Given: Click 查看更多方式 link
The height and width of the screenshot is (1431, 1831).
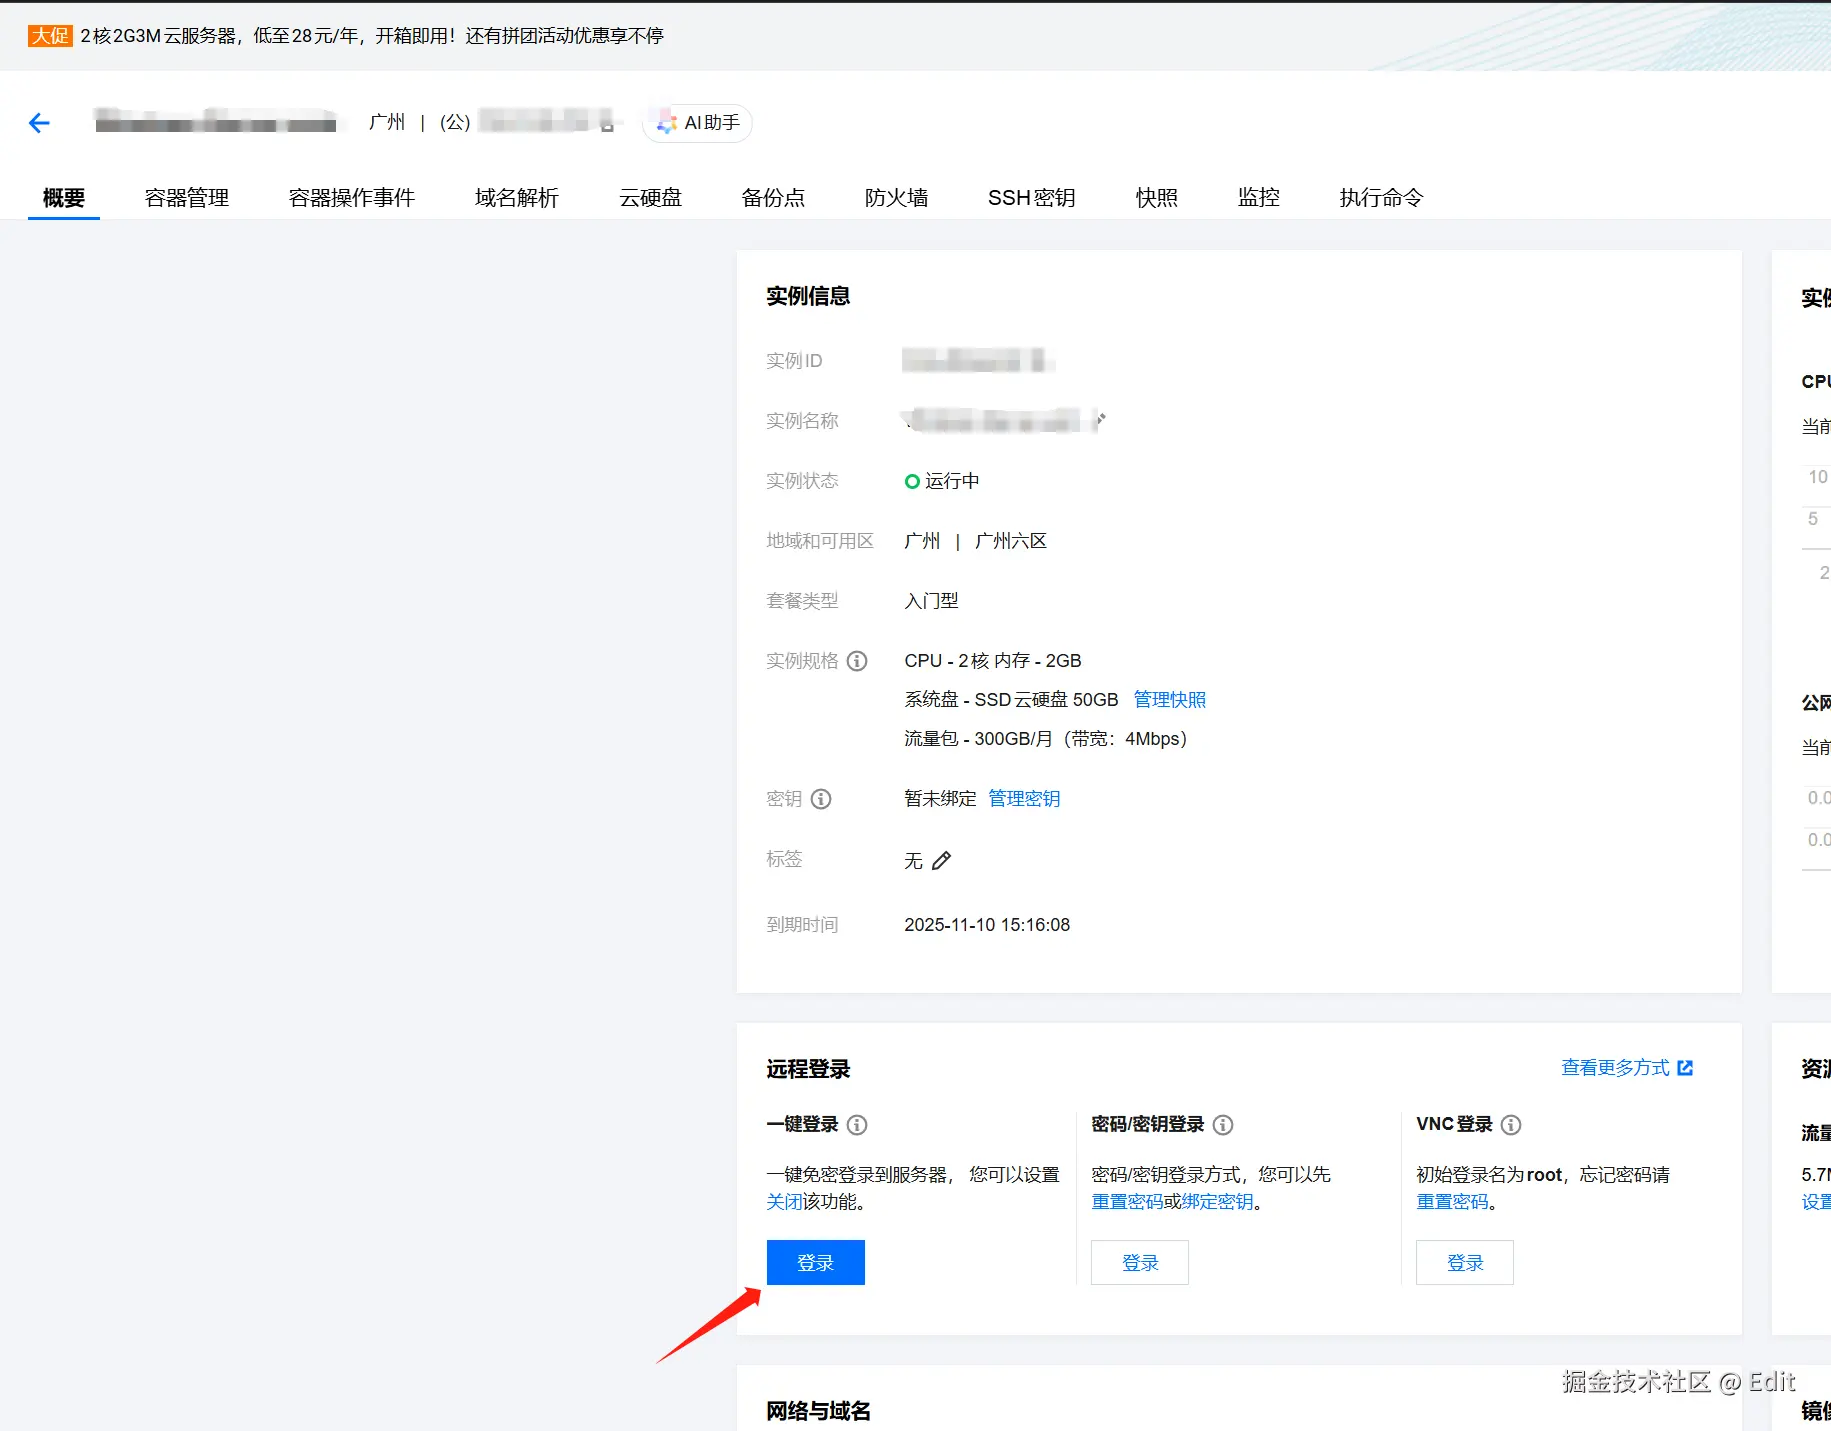Looking at the screenshot, I should 1615,1068.
